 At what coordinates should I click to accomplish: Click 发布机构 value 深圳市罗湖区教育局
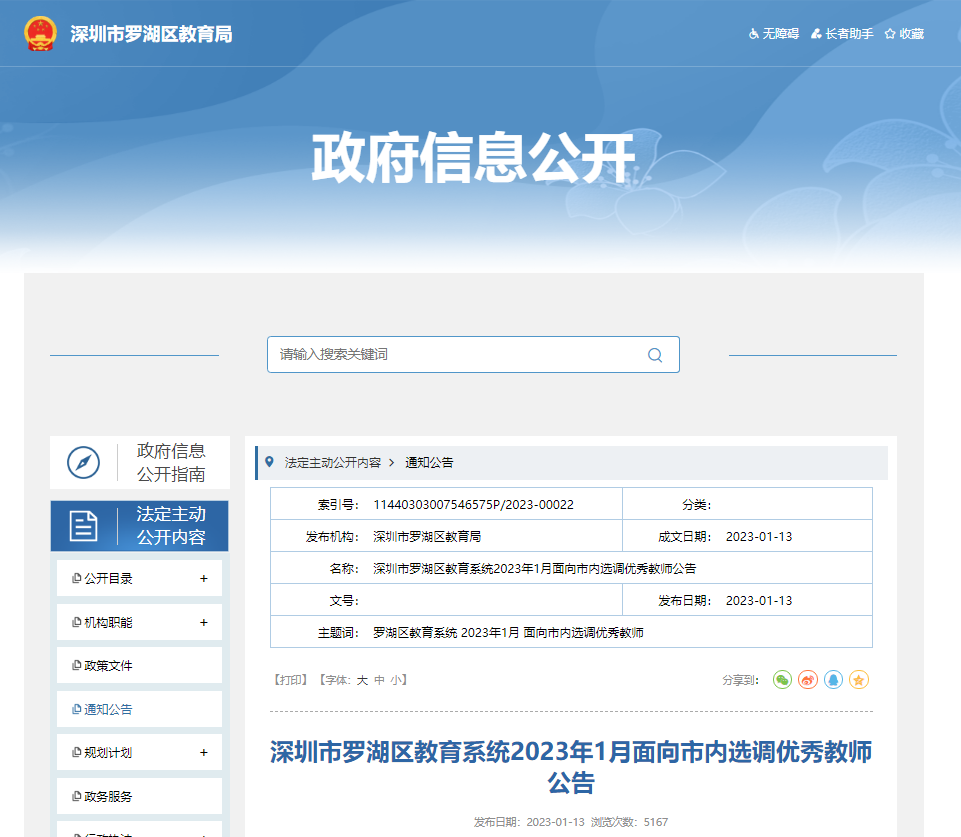(x=427, y=537)
